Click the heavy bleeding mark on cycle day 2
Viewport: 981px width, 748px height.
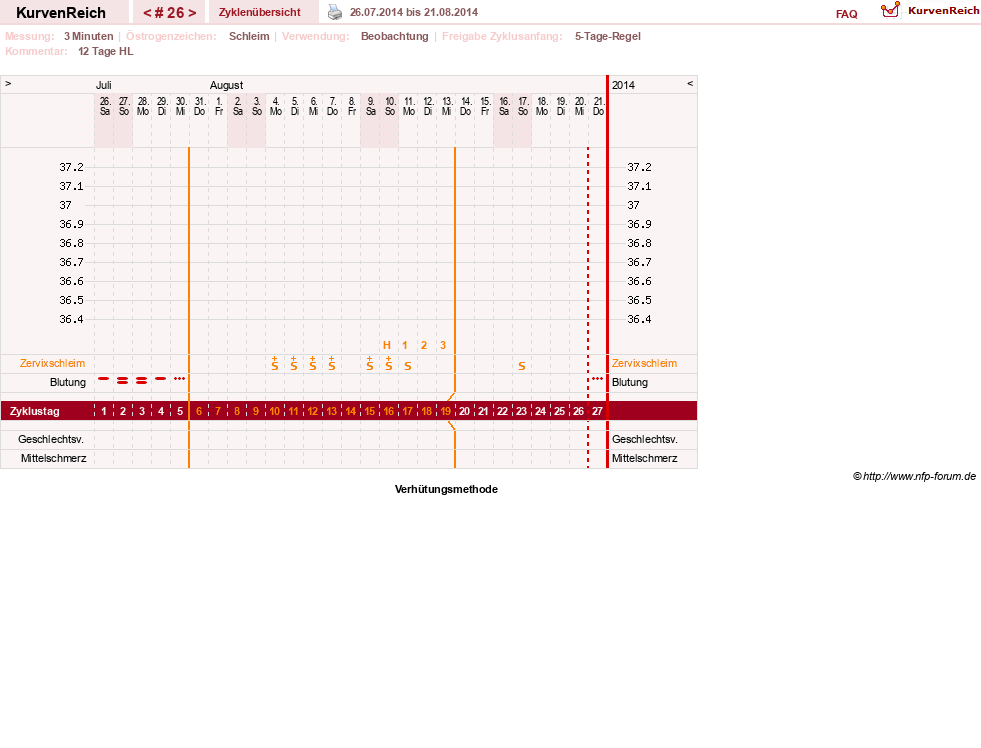pyautogui.click(x=123, y=380)
